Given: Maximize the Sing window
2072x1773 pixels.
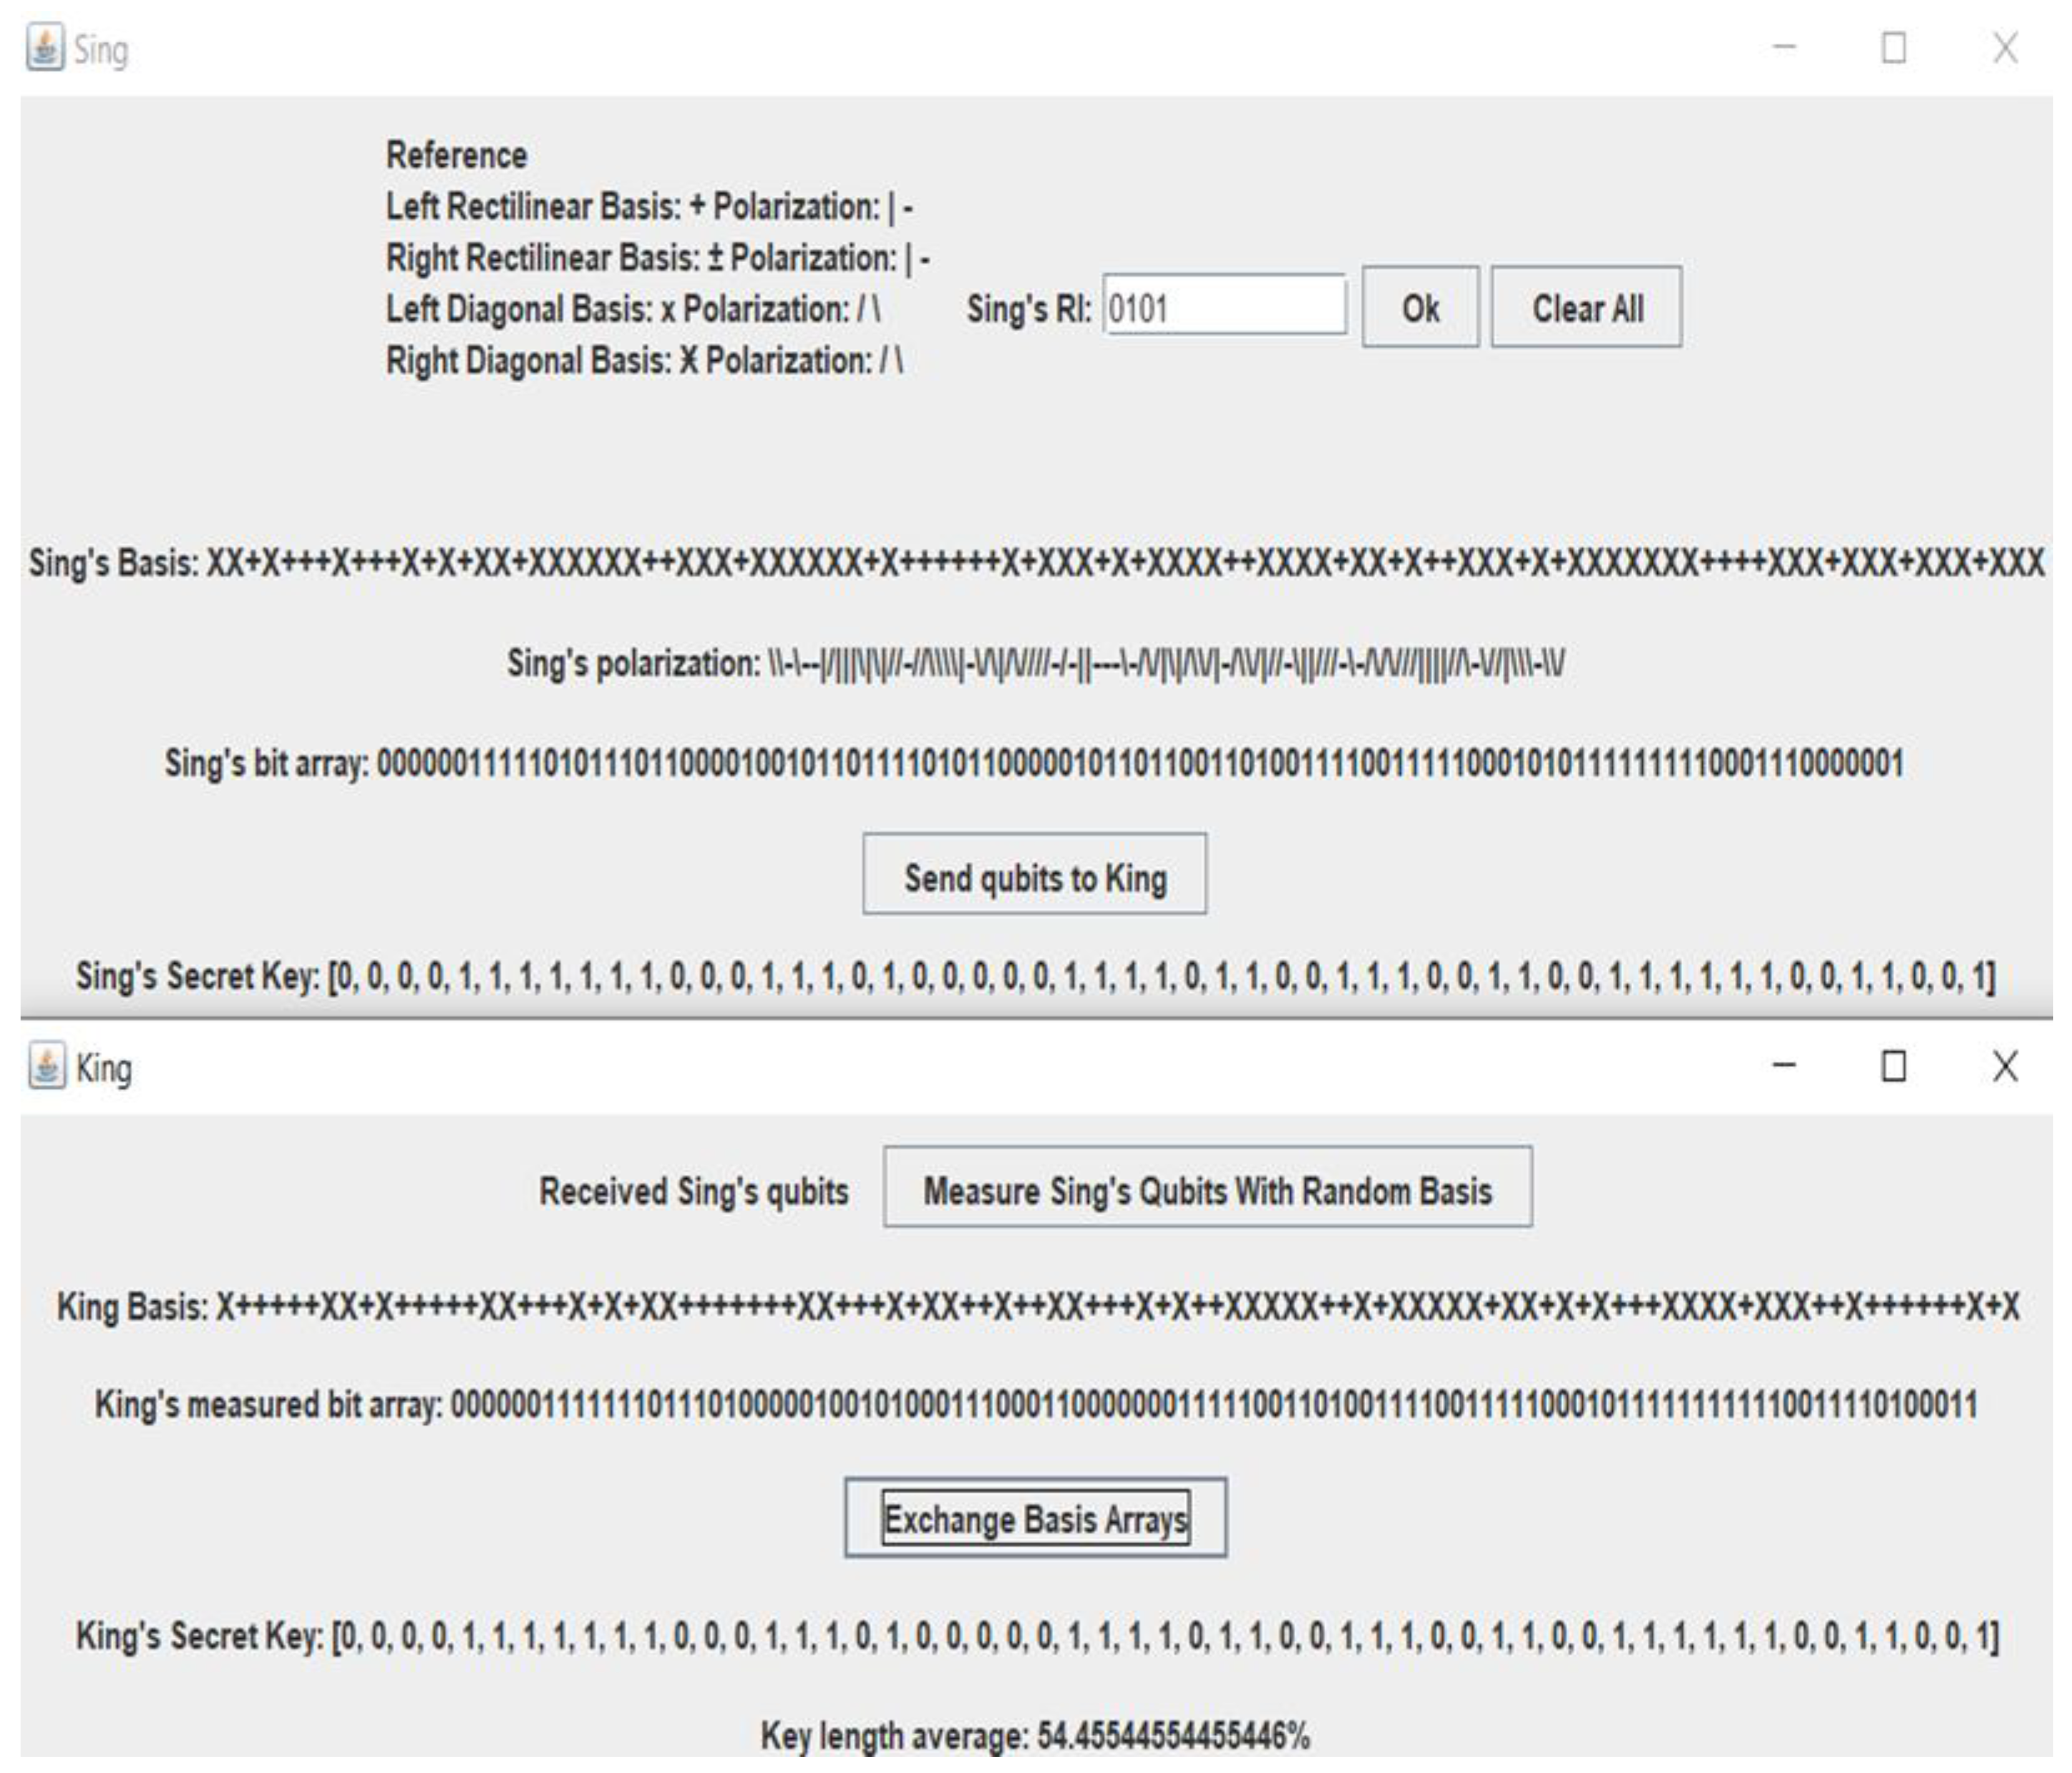Looking at the screenshot, I should pyautogui.click(x=1893, y=47).
